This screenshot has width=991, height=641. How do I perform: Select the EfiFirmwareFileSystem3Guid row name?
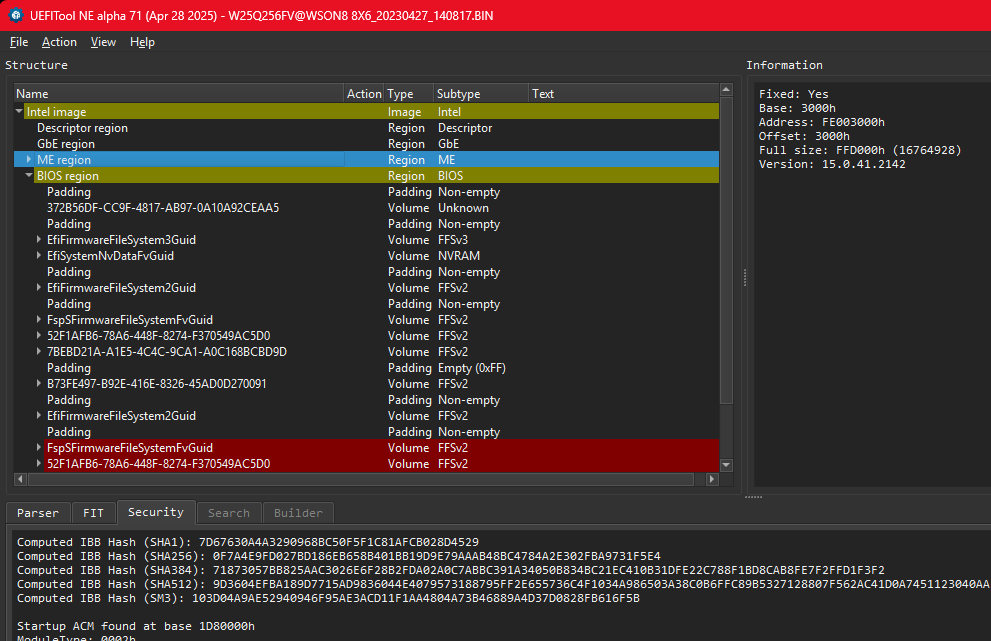click(121, 240)
